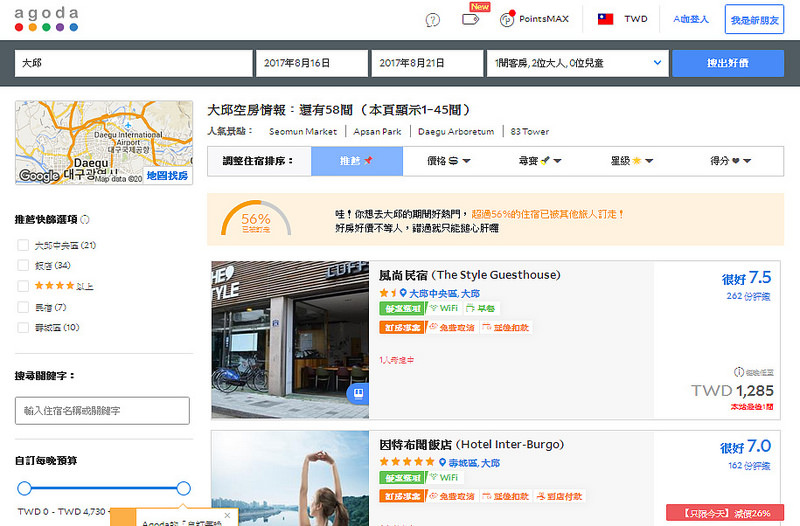Open the 星級 sort dropdown
This screenshot has height=526, width=800.
coord(631,161)
